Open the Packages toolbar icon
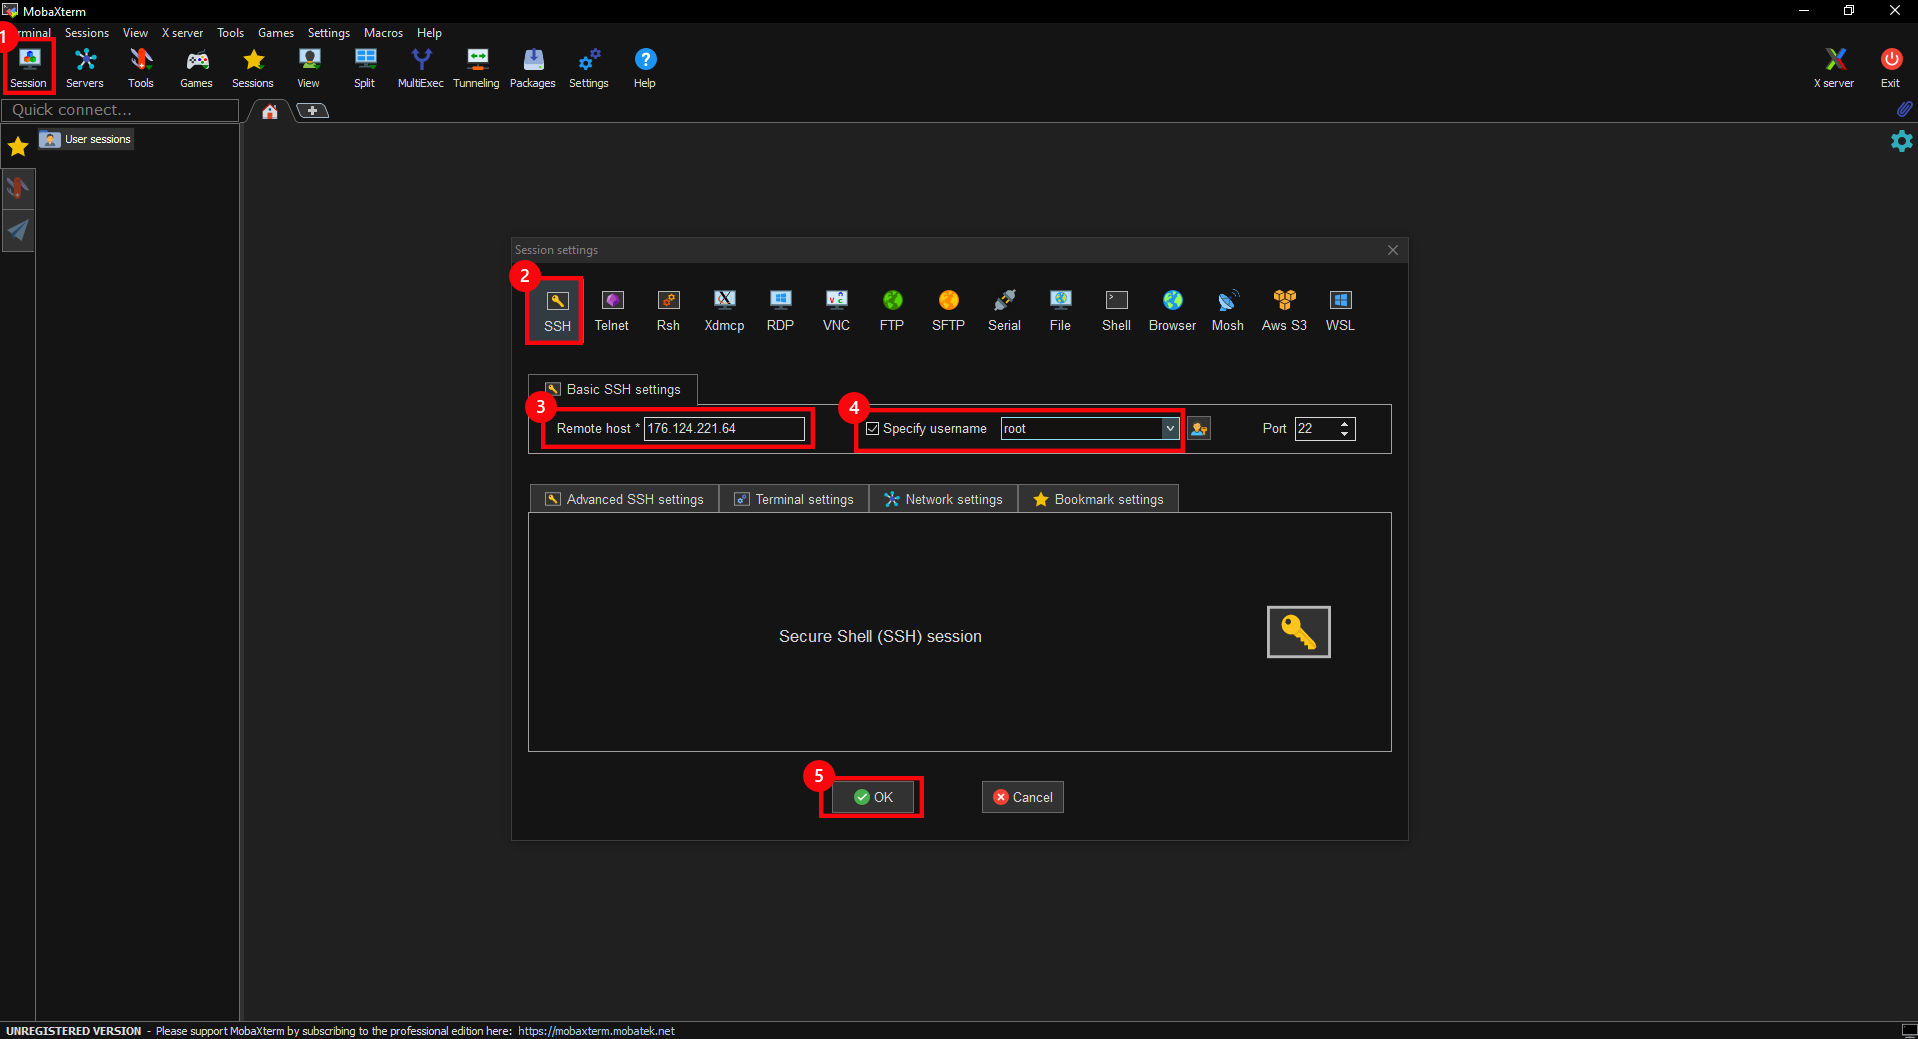The width and height of the screenshot is (1918, 1039). (533, 67)
